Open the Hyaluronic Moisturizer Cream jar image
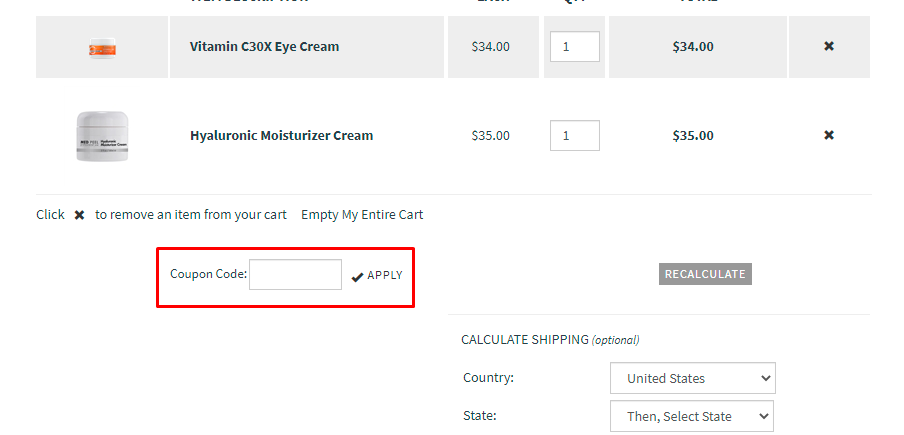The height and width of the screenshot is (435, 904). point(103,136)
